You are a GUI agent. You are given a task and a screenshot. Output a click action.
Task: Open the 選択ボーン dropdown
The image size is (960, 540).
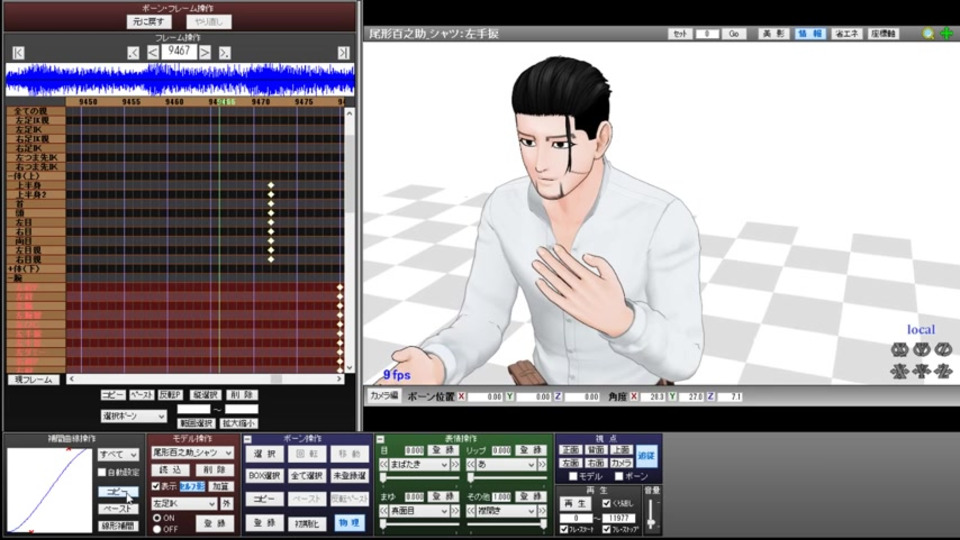(x=133, y=416)
